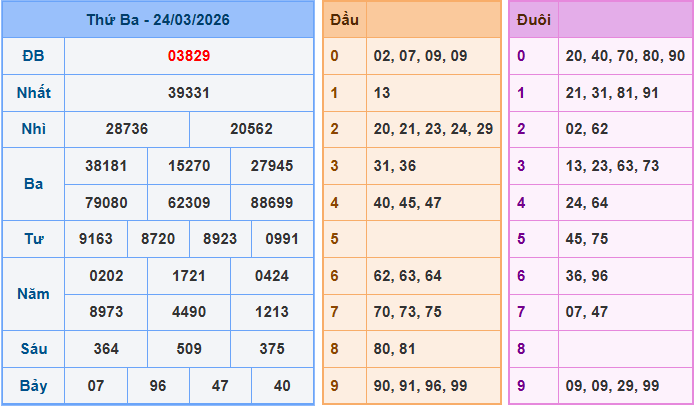The width and height of the screenshot is (695, 406).
Task: Select the result cell 0424
Action: pyautogui.click(x=272, y=276)
